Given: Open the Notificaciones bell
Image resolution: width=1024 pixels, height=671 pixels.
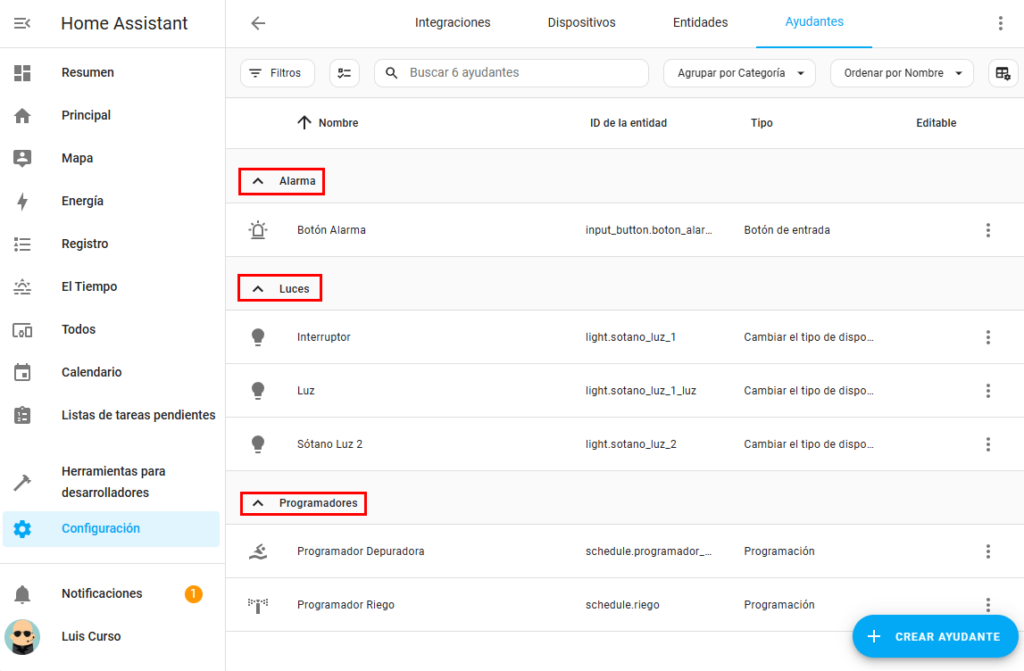Looking at the screenshot, I should [x=22, y=594].
